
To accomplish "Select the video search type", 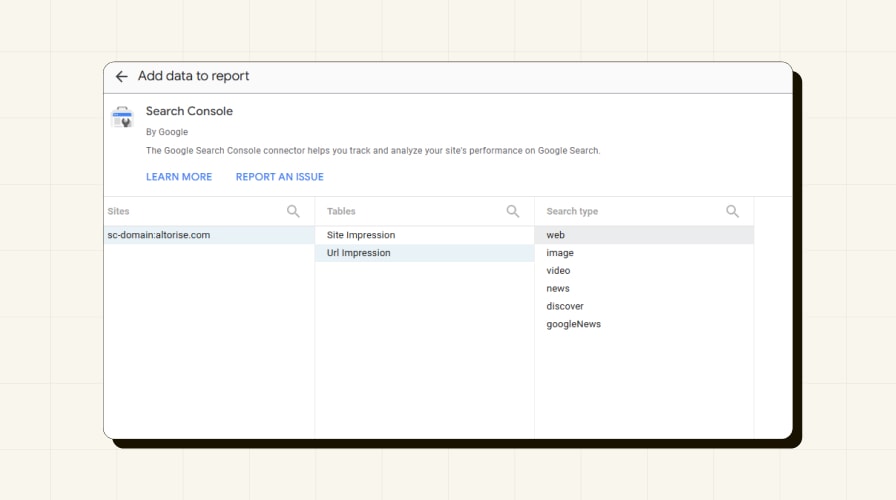I will coord(644,270).
